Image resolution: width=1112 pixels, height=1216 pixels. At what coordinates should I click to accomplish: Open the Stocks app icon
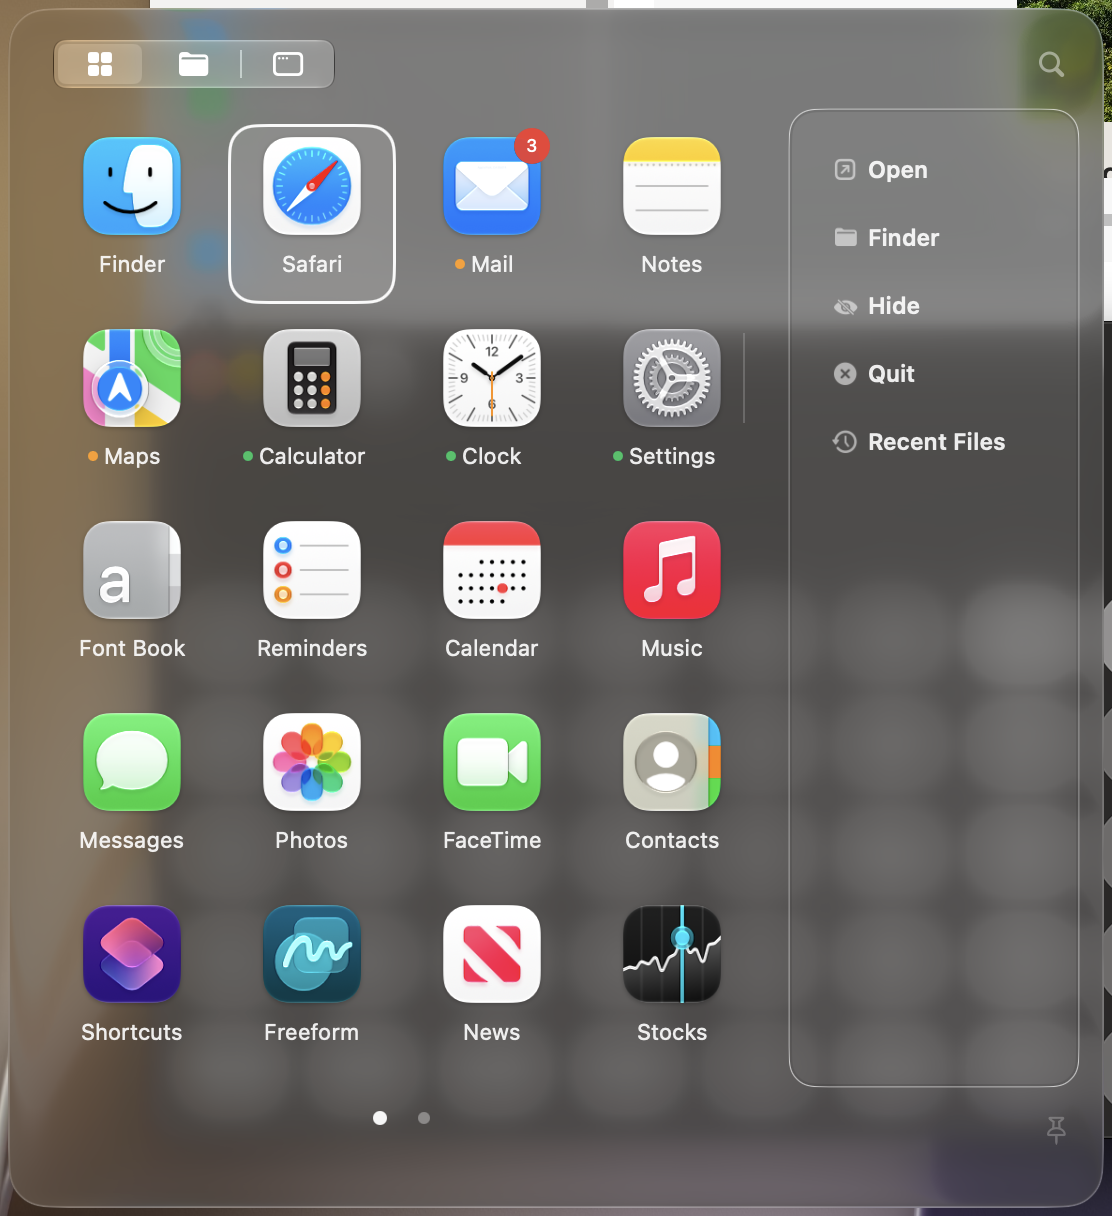(672, 954)
